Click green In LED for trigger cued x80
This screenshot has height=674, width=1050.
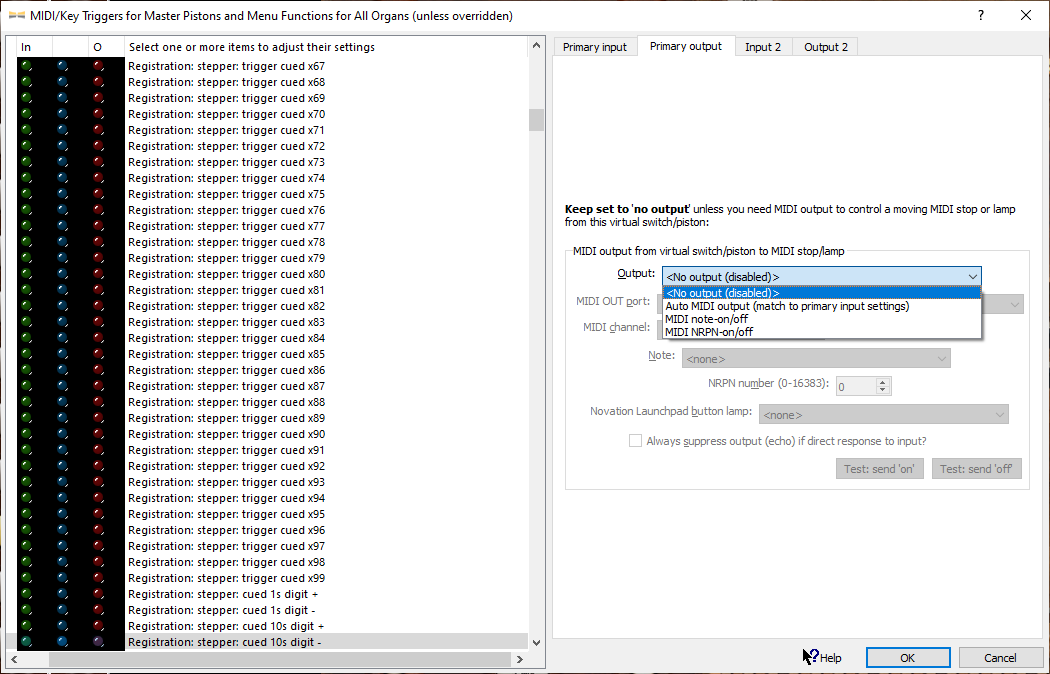tap(26, 274)
